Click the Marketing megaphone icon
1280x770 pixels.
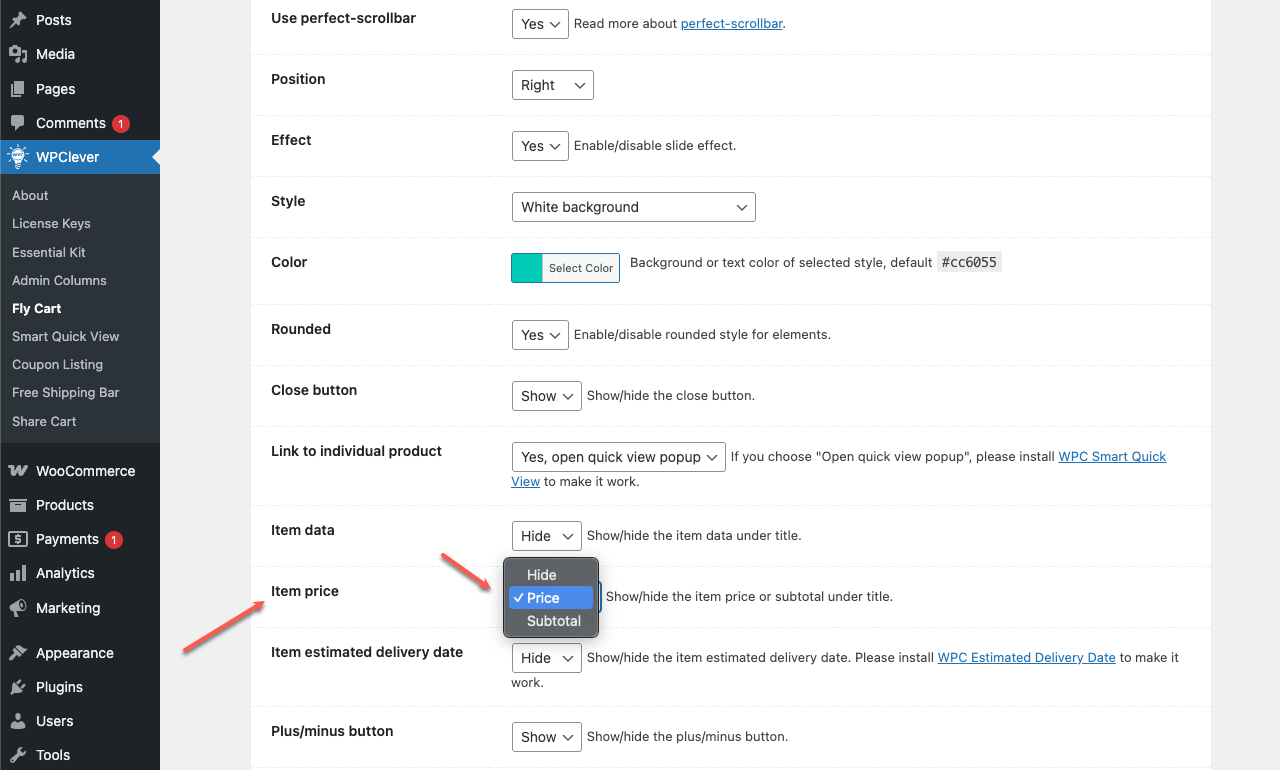[x=18, y=608]
